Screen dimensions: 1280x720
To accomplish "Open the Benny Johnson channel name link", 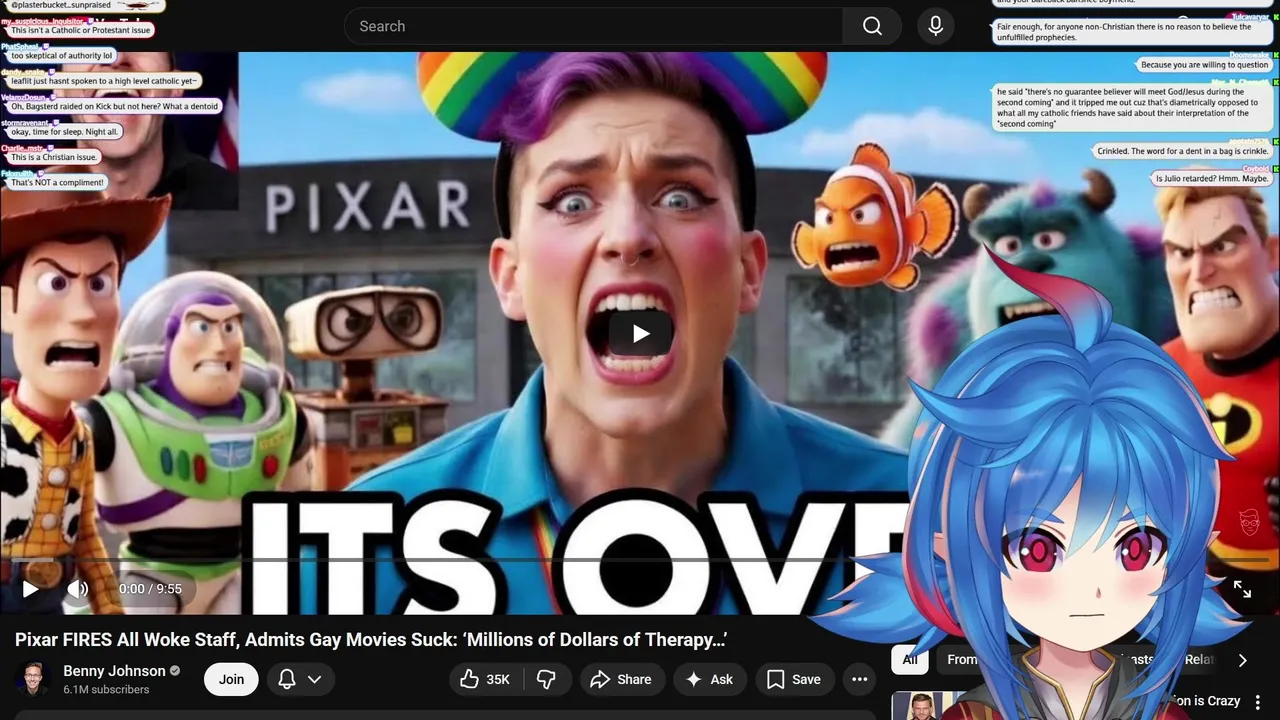I will (x=114, y=671).
